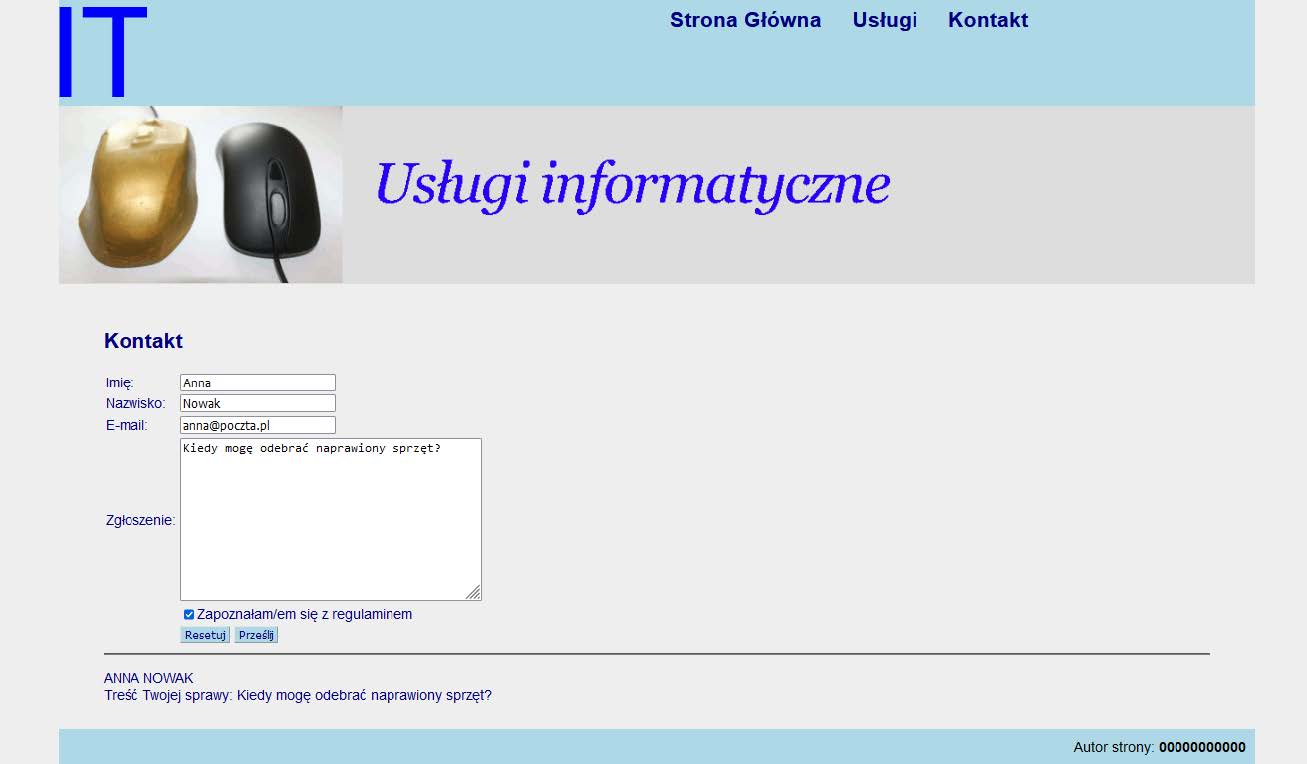Click the blue IT logo
The width and height of the screenshot is (1307, 764).
pyautogui.click(x=103, y=52)
